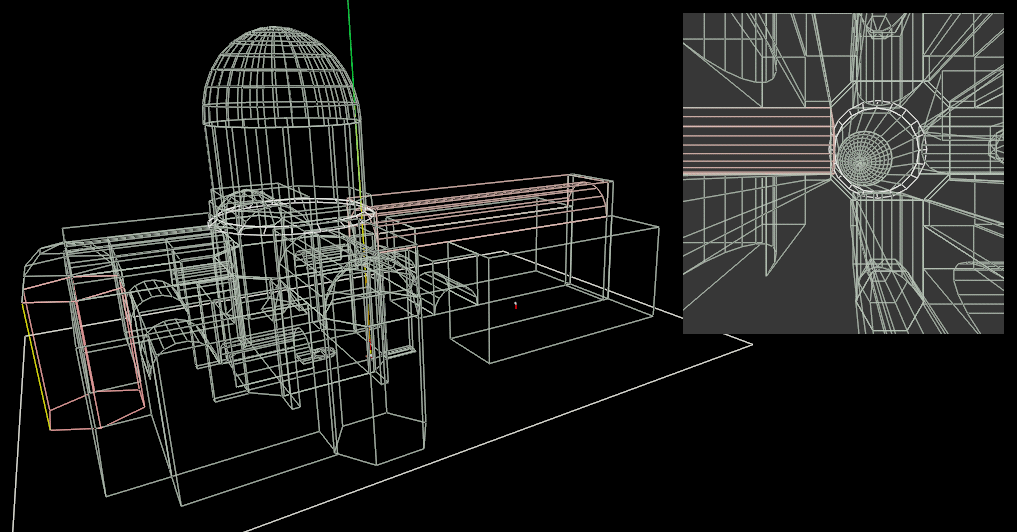Screen dimensions: 1017x532
Task: Select the wireframe dome atop the tower
Action: (x=280, y=76)
